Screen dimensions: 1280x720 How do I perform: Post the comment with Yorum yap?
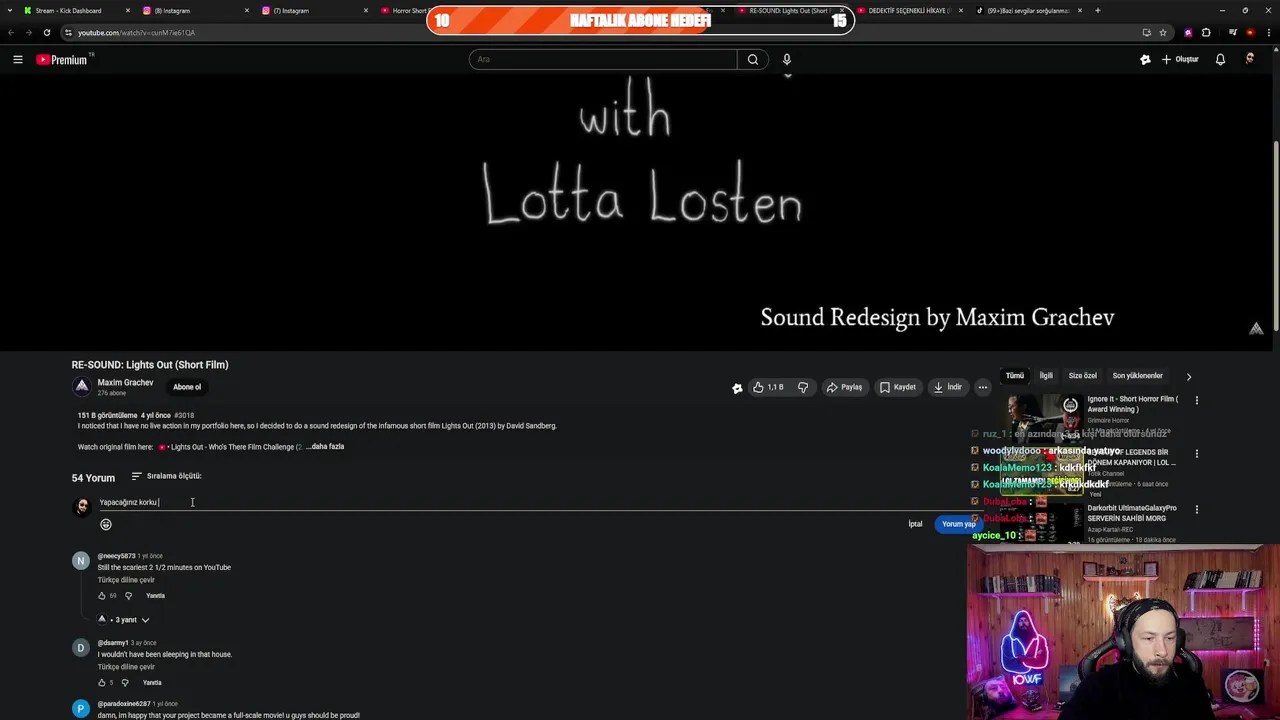coord(958,524)
